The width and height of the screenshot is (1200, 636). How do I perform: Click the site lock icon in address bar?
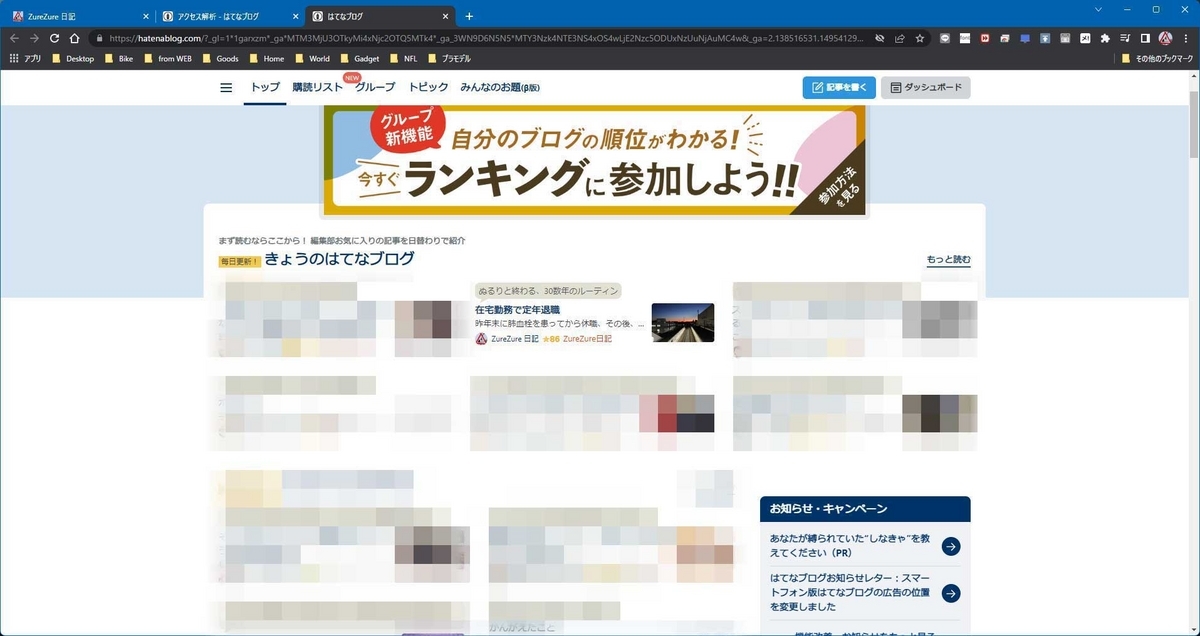pos(99,38)
